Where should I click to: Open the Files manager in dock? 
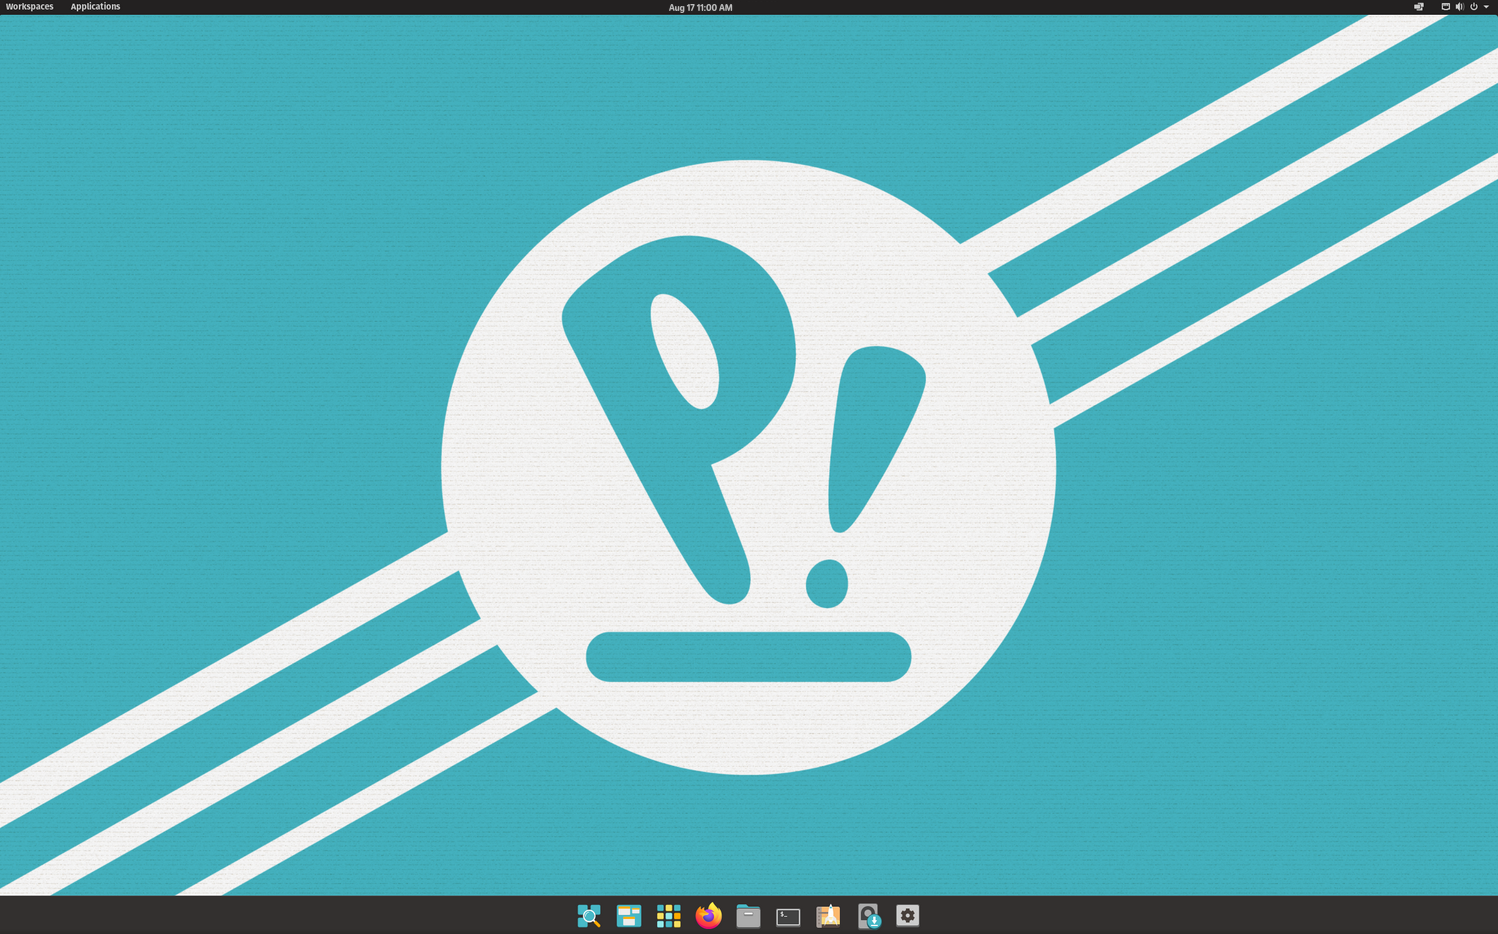[748, 916]
